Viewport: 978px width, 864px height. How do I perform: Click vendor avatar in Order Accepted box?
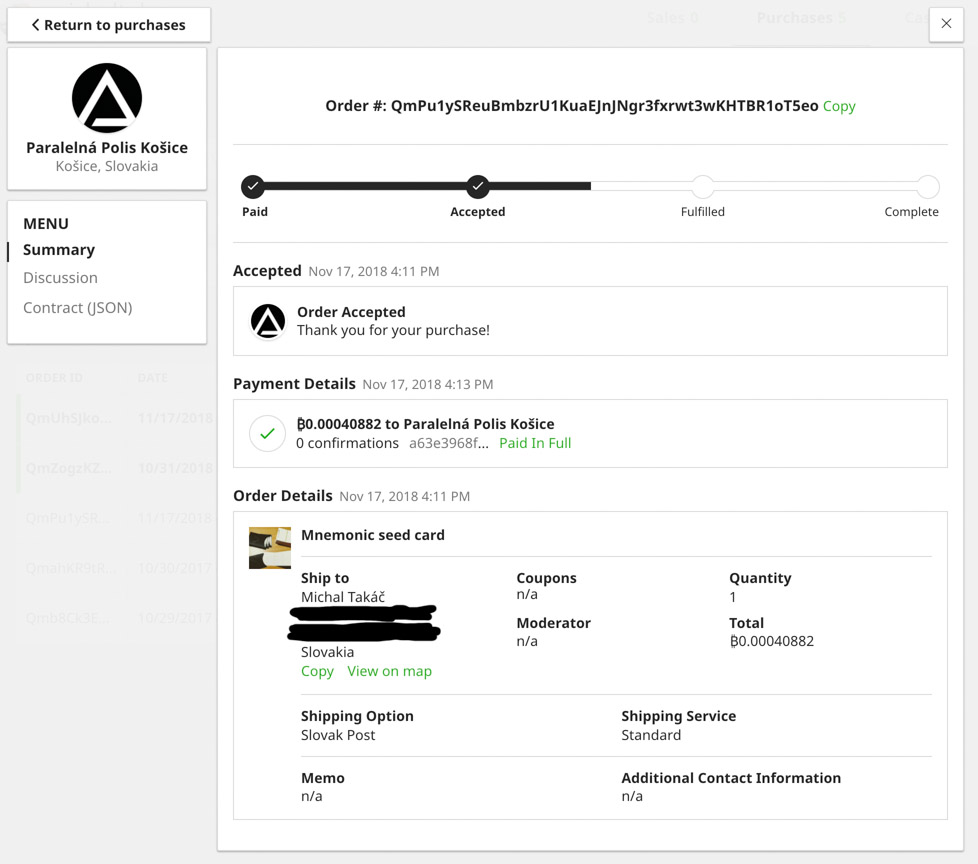[x=268, y=321]
